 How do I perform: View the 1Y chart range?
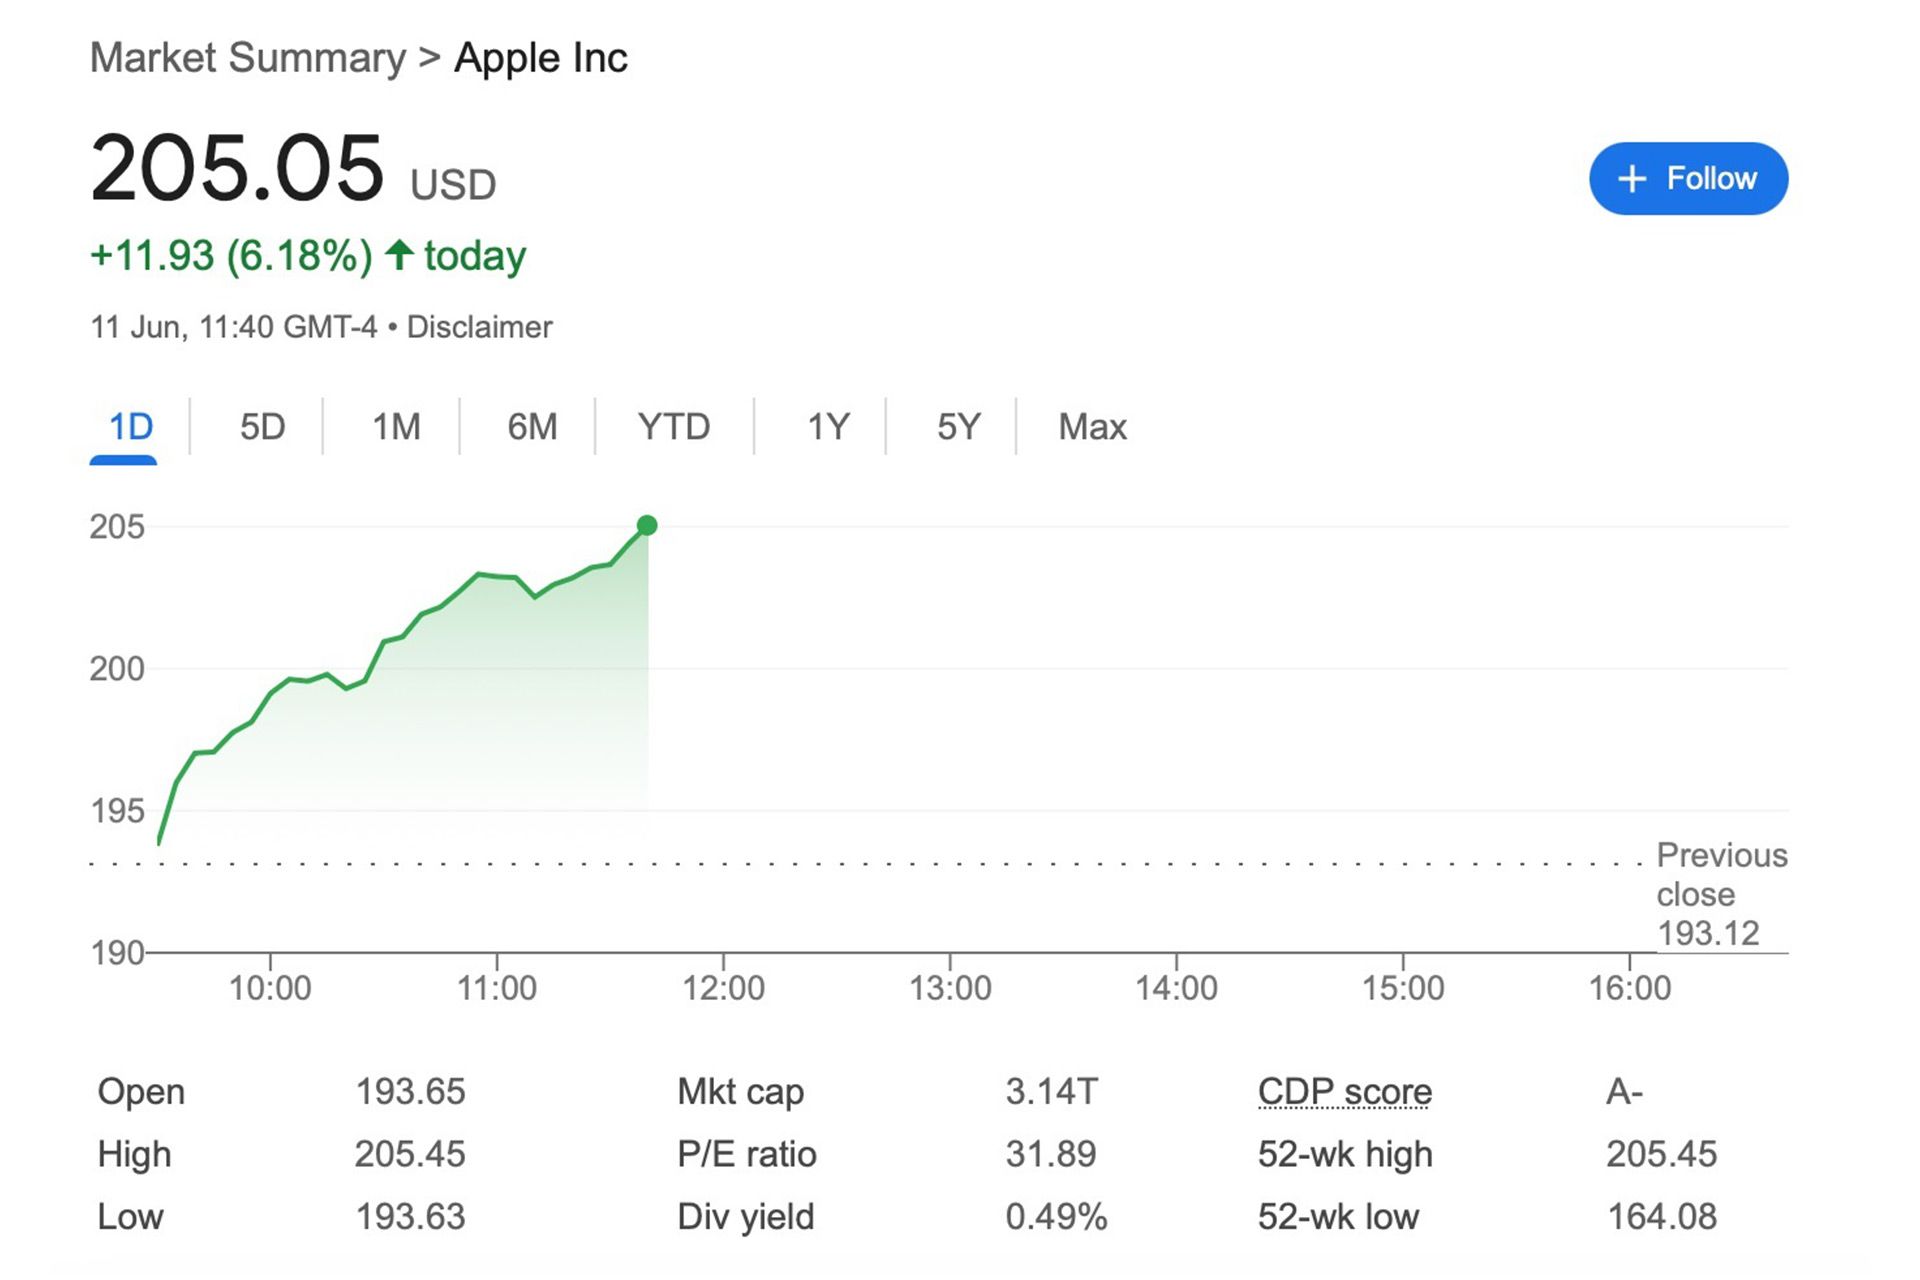(828, 427)
